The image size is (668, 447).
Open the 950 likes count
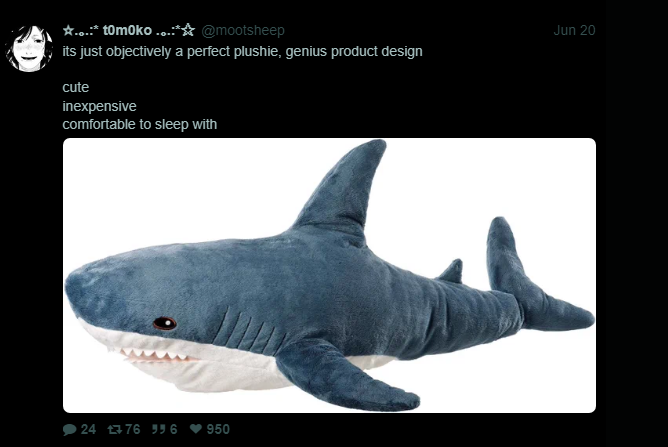(x=218, y=429)
